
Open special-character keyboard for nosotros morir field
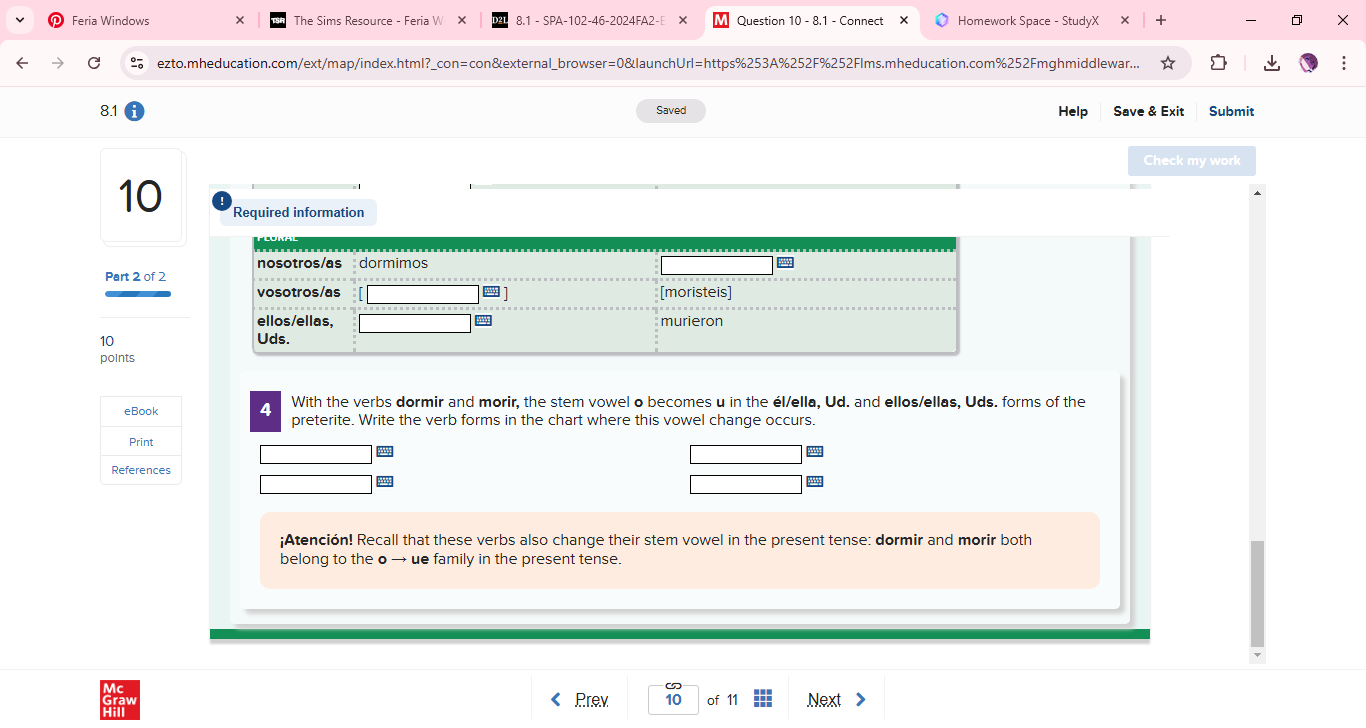pyautogui.click(x=785, y=263)
